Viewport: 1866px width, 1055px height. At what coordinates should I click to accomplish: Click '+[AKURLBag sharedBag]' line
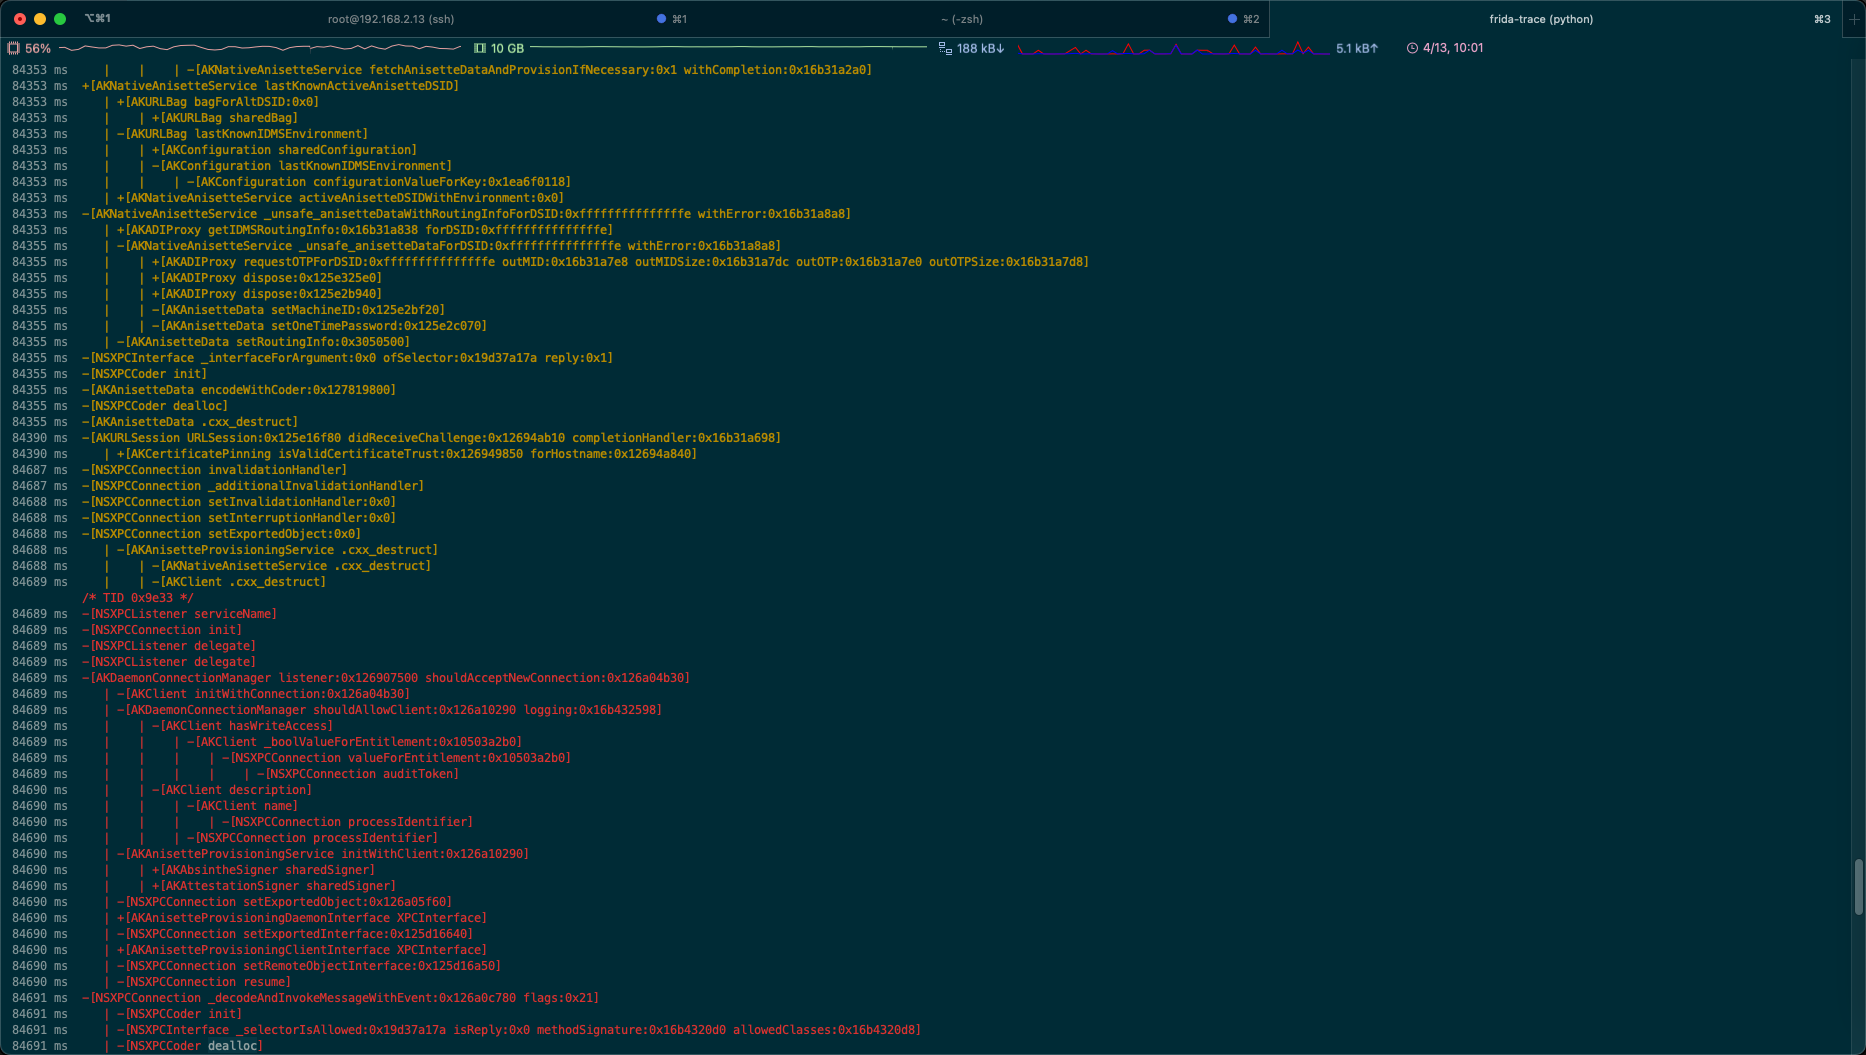[225, 118]
